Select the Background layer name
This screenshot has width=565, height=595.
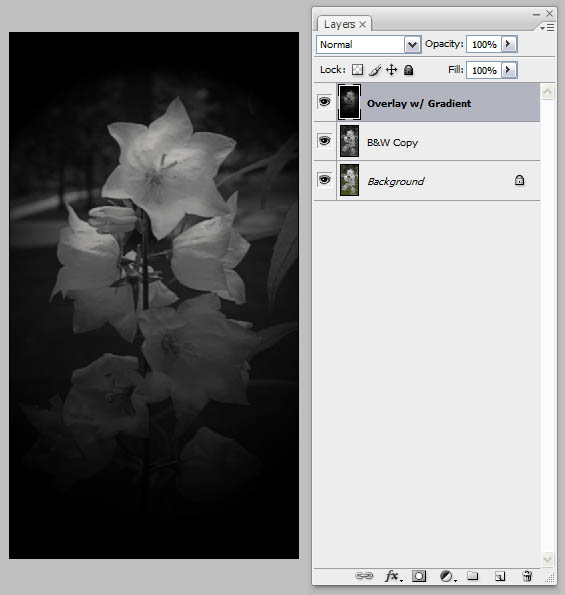(x=395, y=181)
